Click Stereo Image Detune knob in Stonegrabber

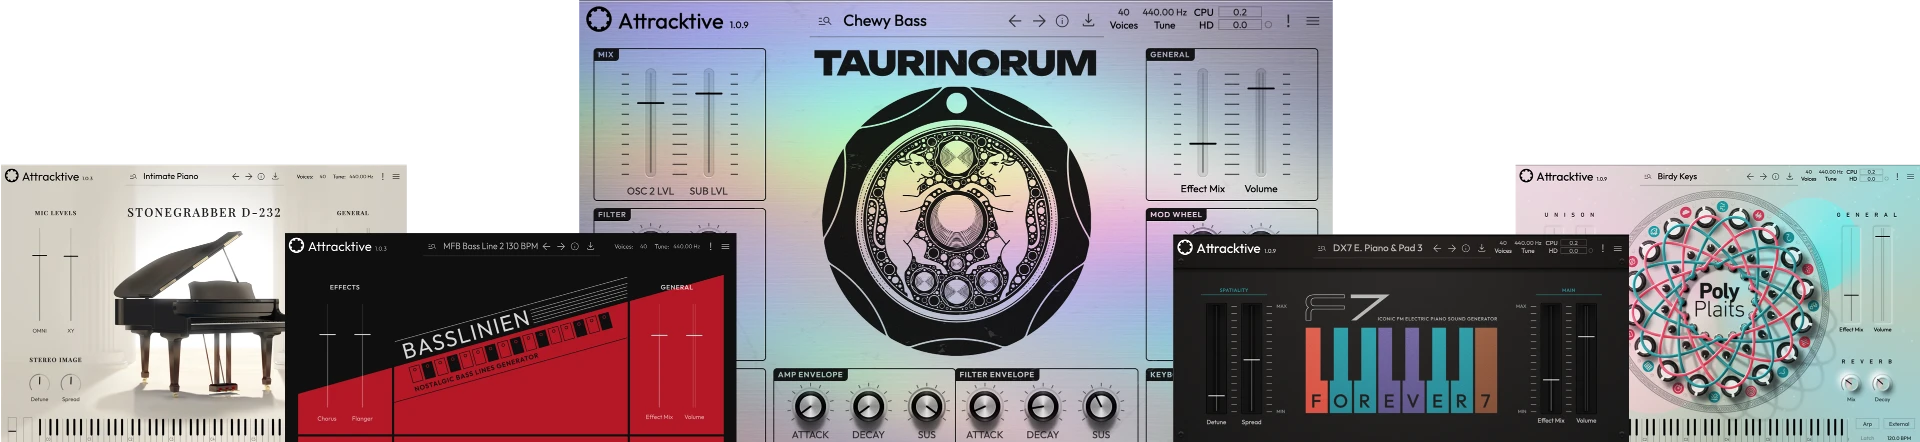[39, 383]
